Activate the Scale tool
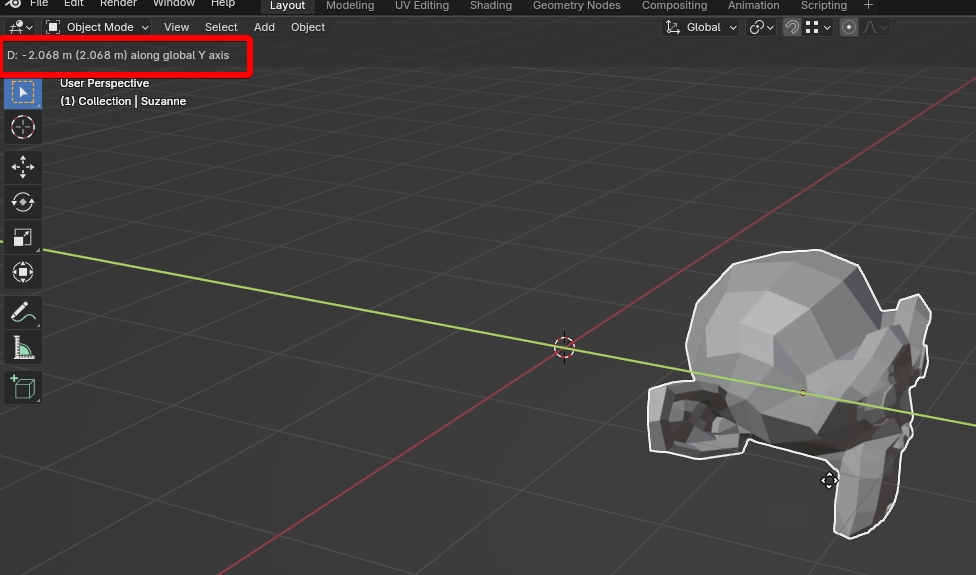976x575 pixels. click(x=23, y=237)
